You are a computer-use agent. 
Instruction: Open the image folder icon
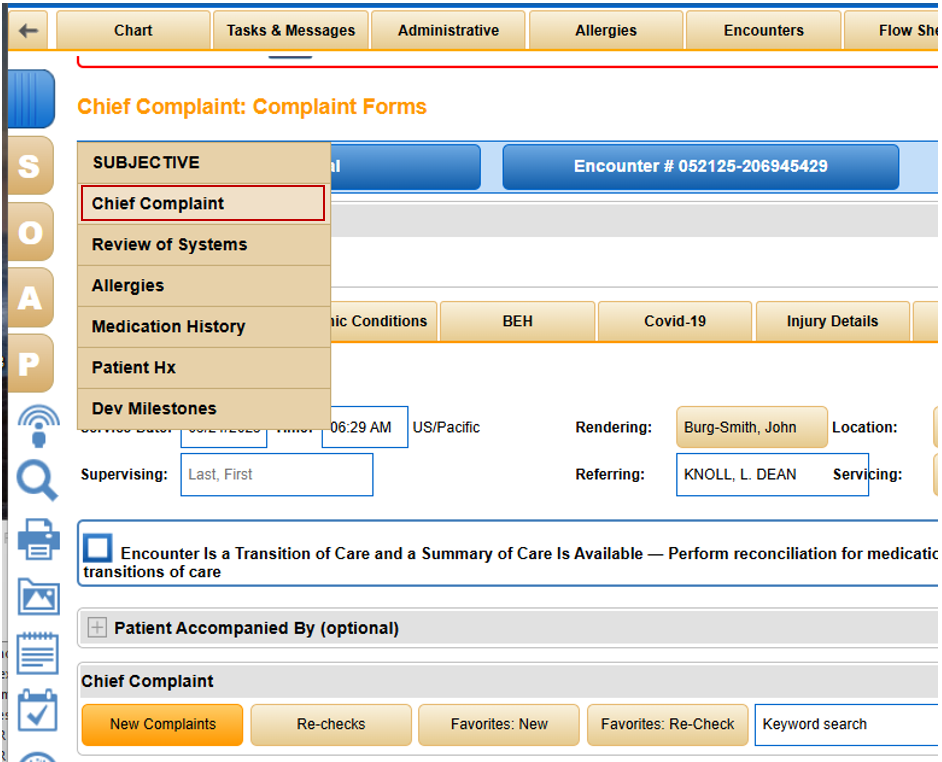click(38, 597)
